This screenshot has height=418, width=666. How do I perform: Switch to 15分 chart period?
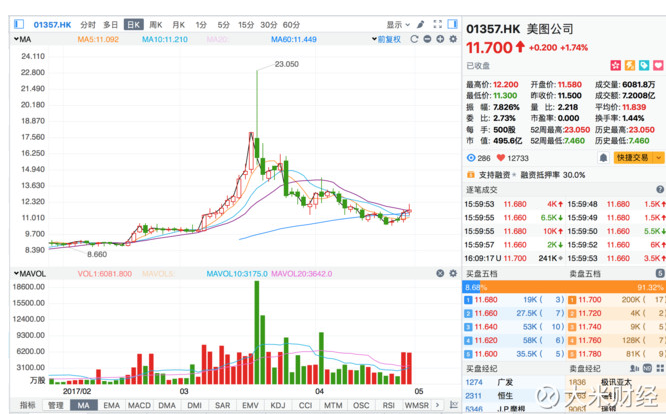coord(246,25)
